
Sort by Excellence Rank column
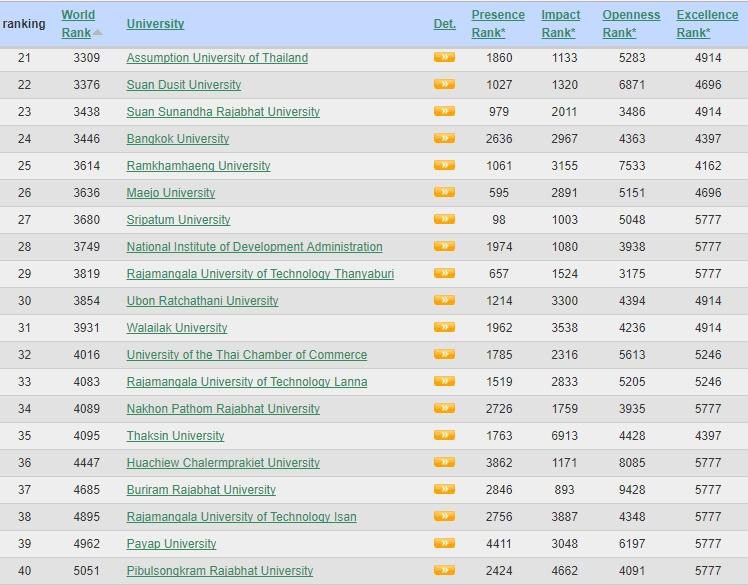coord(707,23)
